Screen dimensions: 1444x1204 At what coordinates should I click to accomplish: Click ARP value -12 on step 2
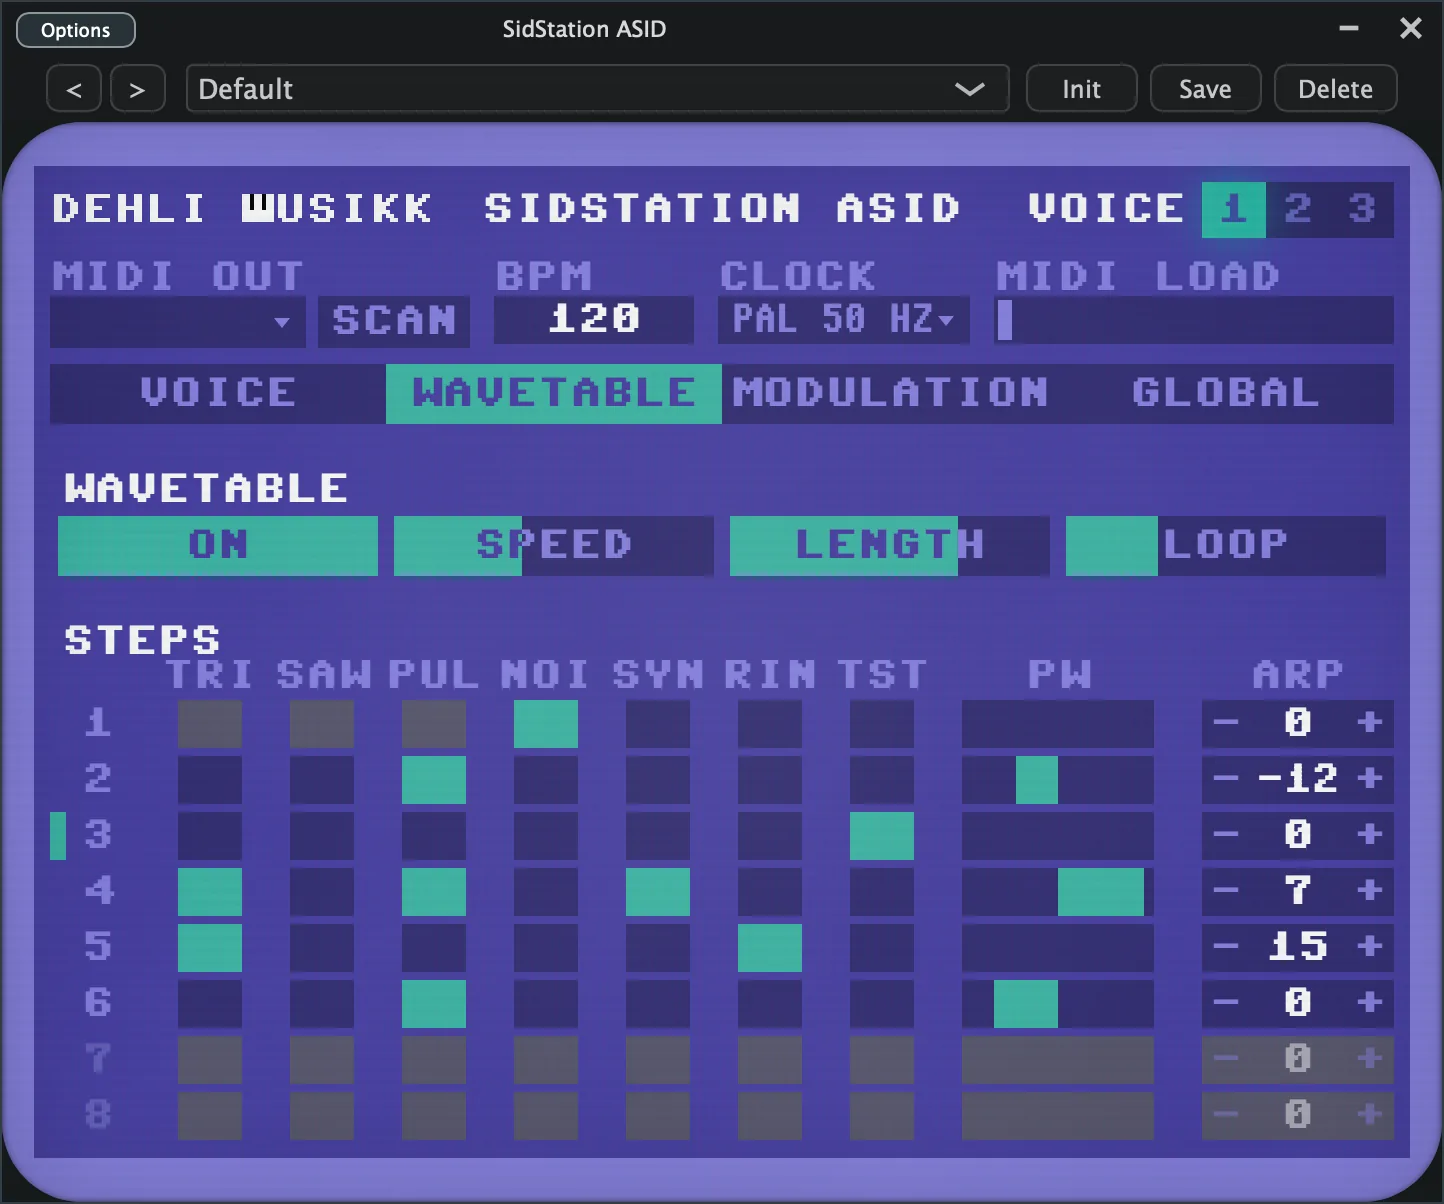pos(1298,779)
